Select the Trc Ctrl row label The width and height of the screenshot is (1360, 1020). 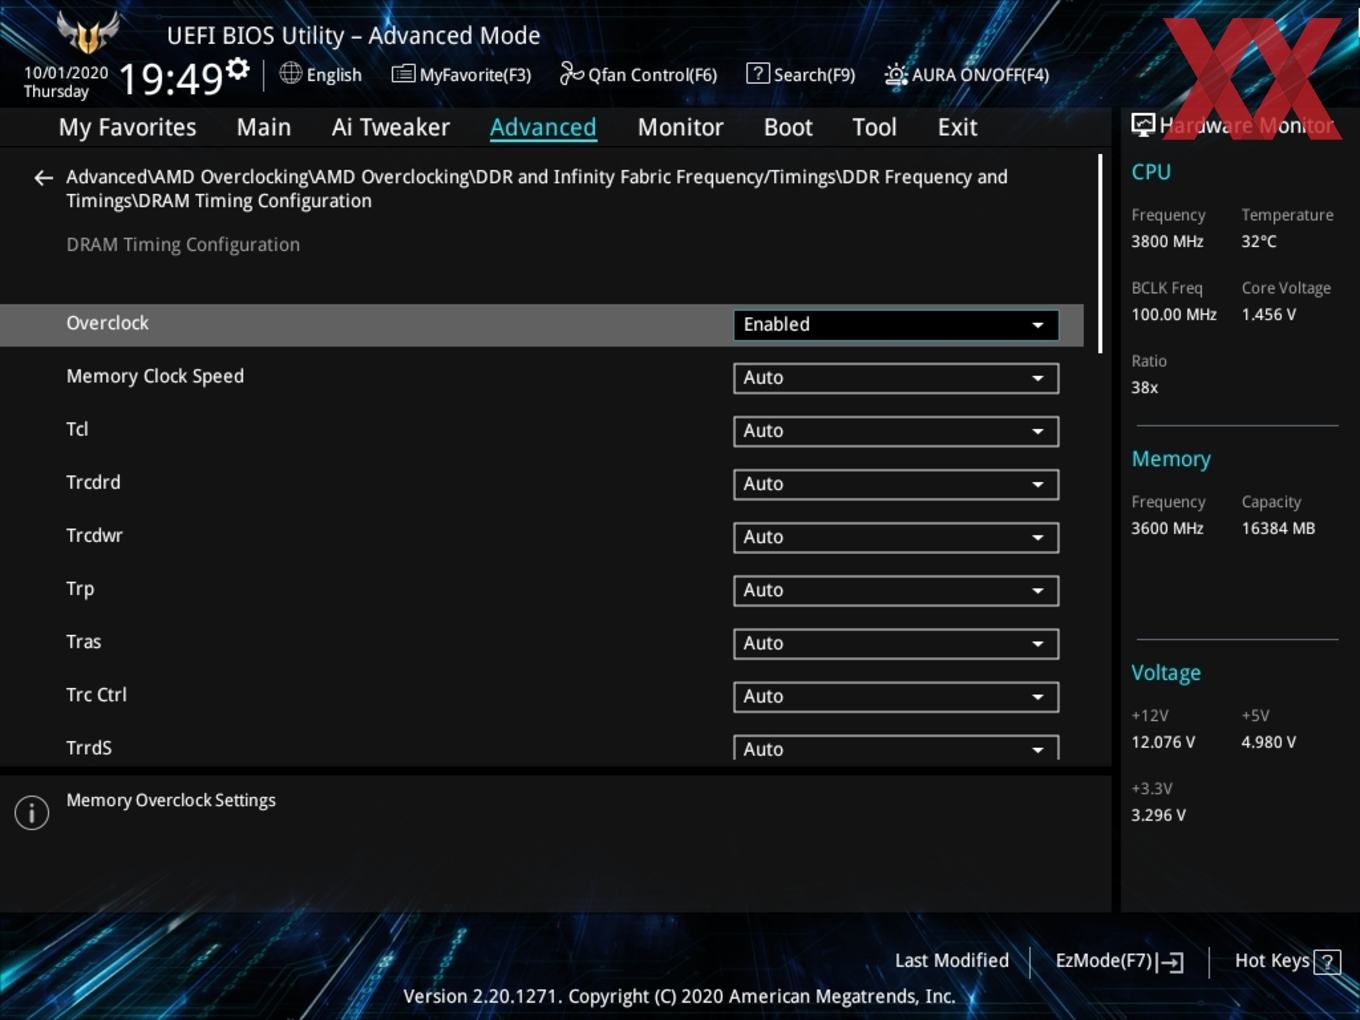[96, 694]
